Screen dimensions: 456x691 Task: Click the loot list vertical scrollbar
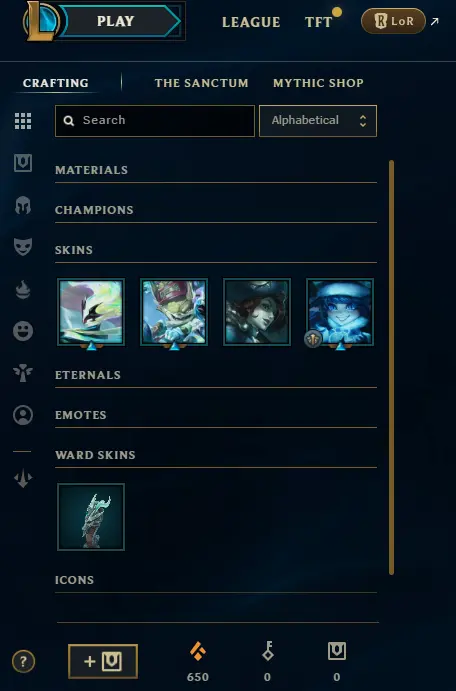(391, 368)
